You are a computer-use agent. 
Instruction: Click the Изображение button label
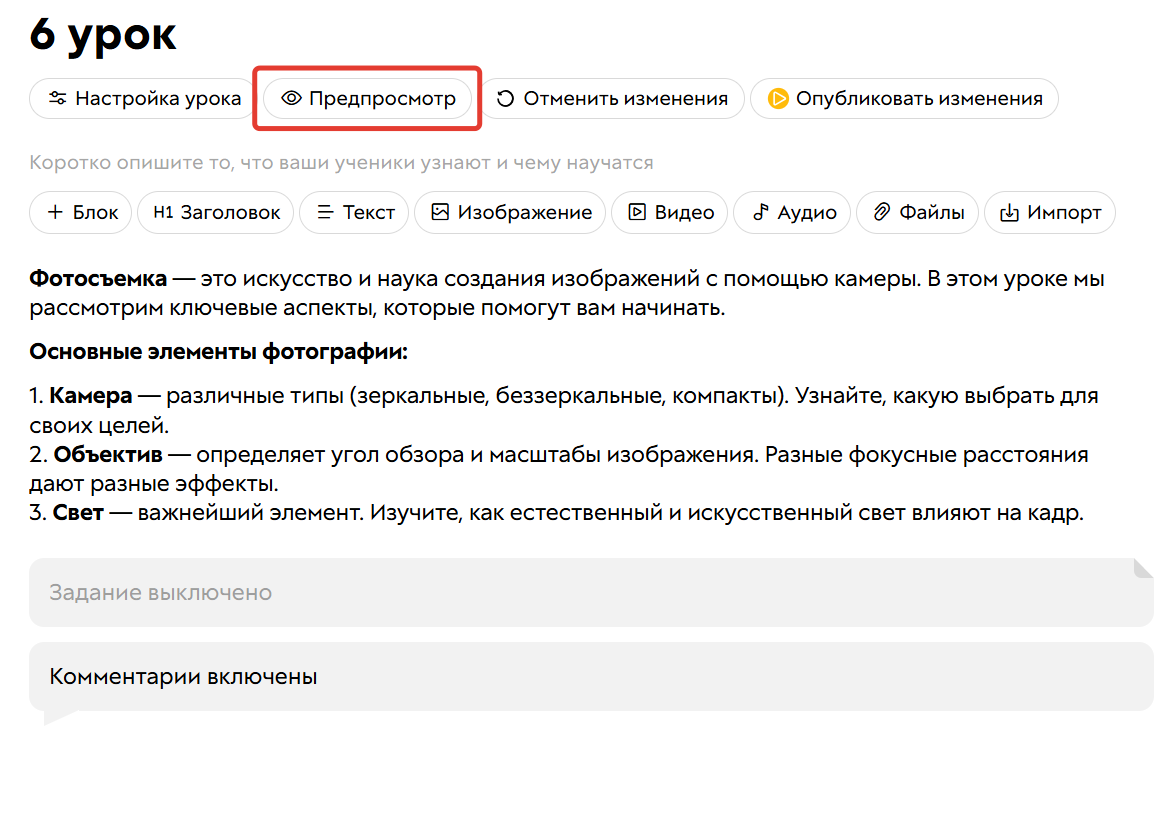pyautogui.click(x=525, y=213)
